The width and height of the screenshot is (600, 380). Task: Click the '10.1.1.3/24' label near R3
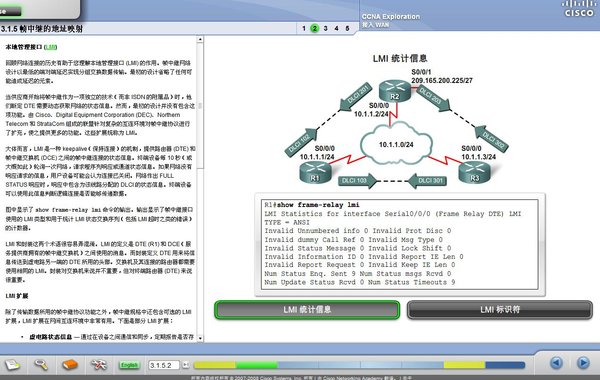point(478,157)
